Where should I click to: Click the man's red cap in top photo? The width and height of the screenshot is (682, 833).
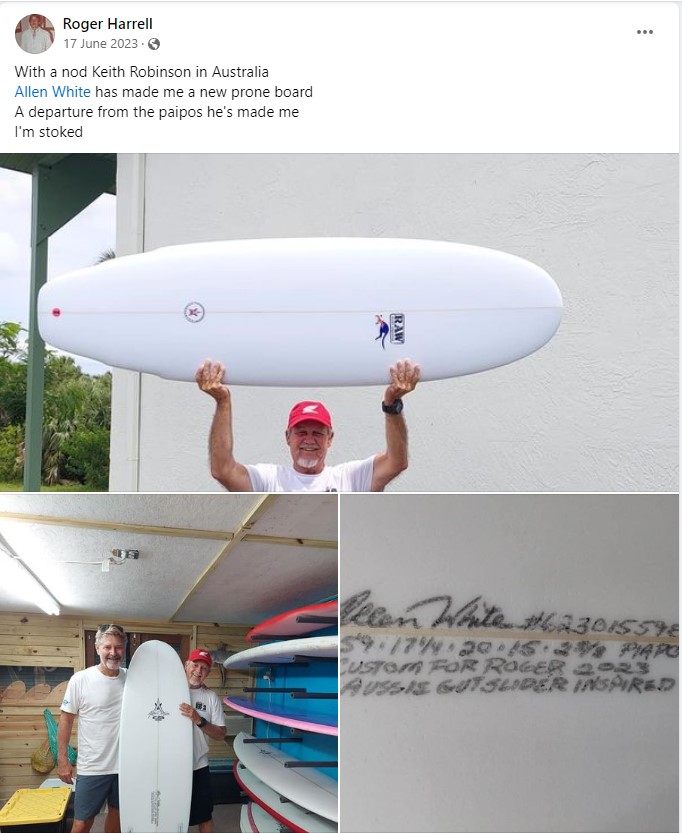309,414
